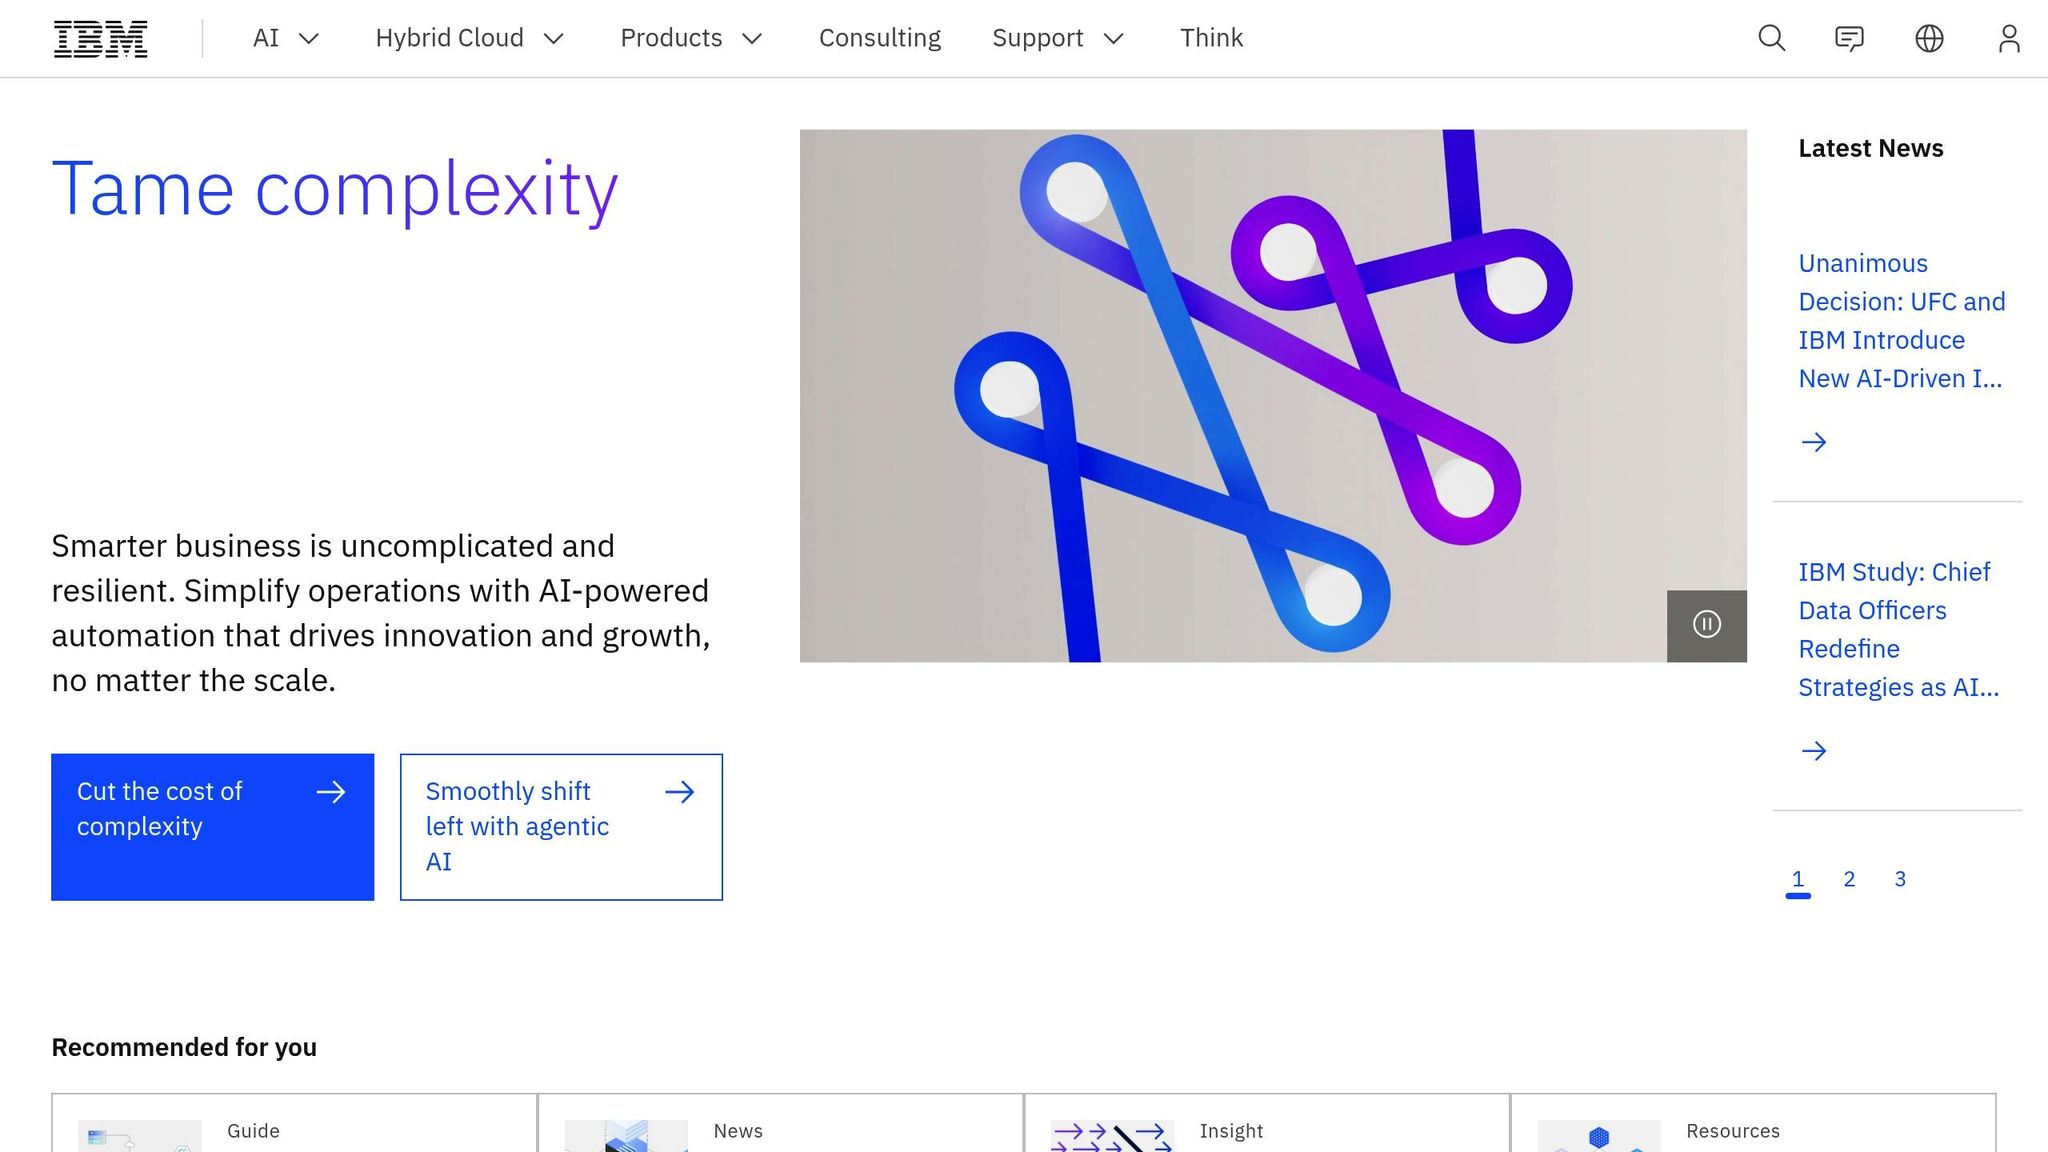
Task: Click the IBM logo
Action: (x=100, y=39)
